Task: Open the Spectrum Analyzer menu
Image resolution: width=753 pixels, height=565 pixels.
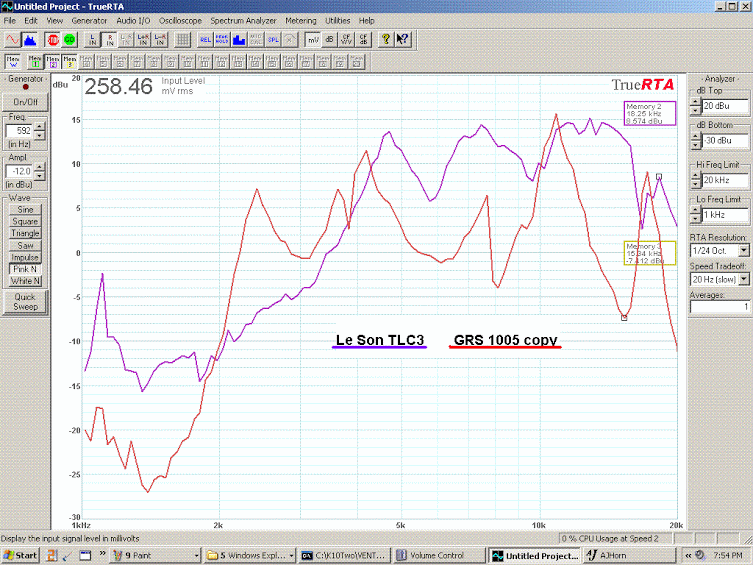Action: [x=243, y=21]
